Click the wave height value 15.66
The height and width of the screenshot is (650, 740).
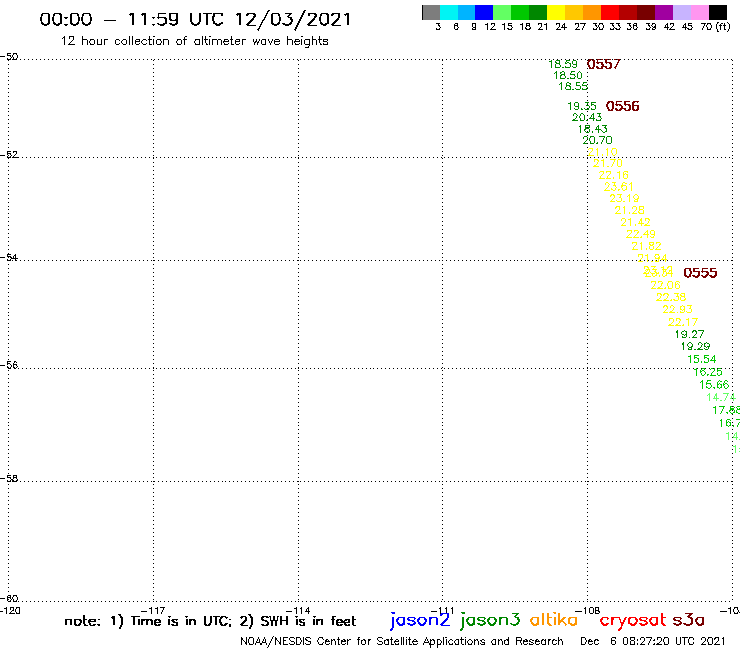(x=714, y=385)
